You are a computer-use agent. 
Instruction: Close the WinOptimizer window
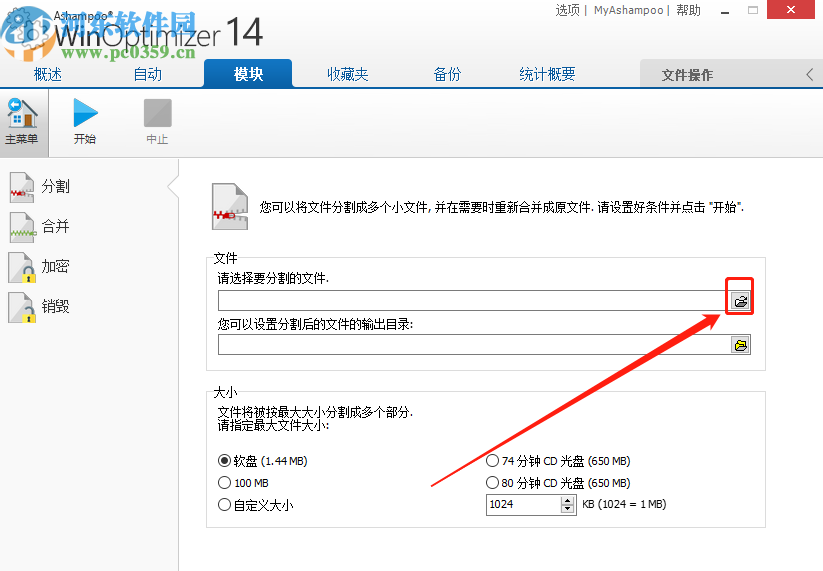tap(791, 9)
